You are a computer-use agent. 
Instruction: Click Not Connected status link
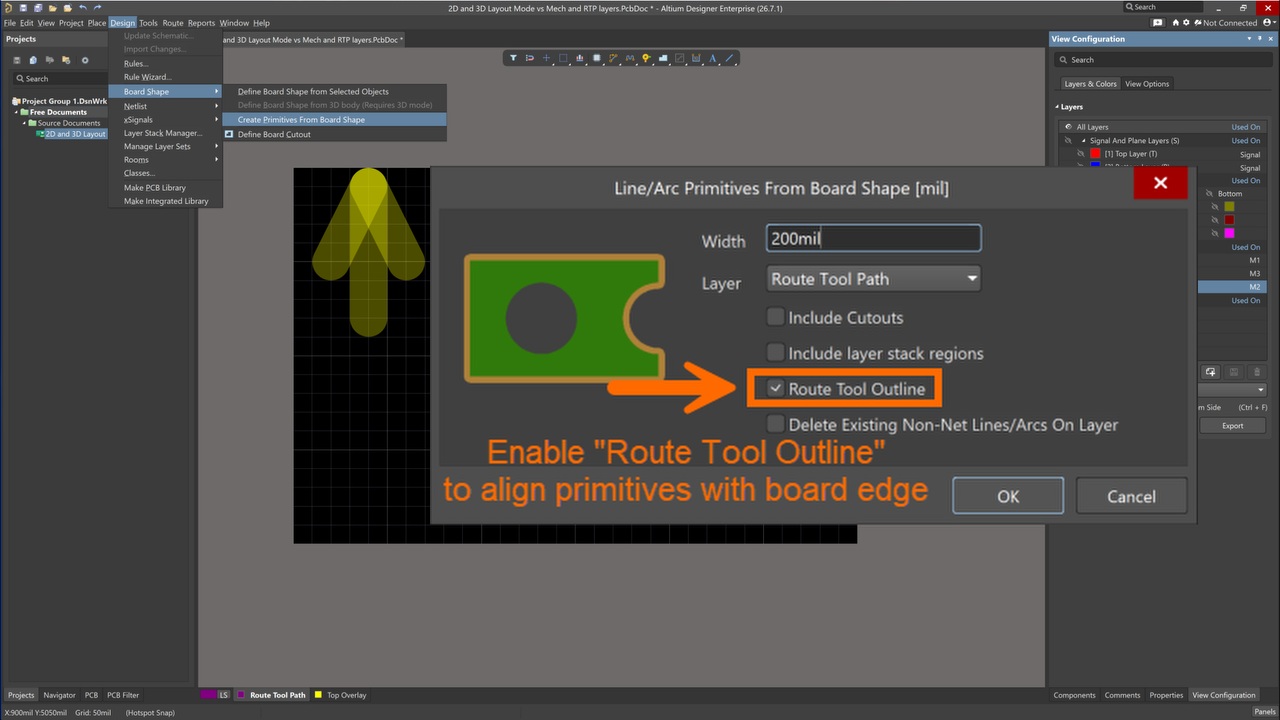pyautogui.click(x=1230, y=23)
